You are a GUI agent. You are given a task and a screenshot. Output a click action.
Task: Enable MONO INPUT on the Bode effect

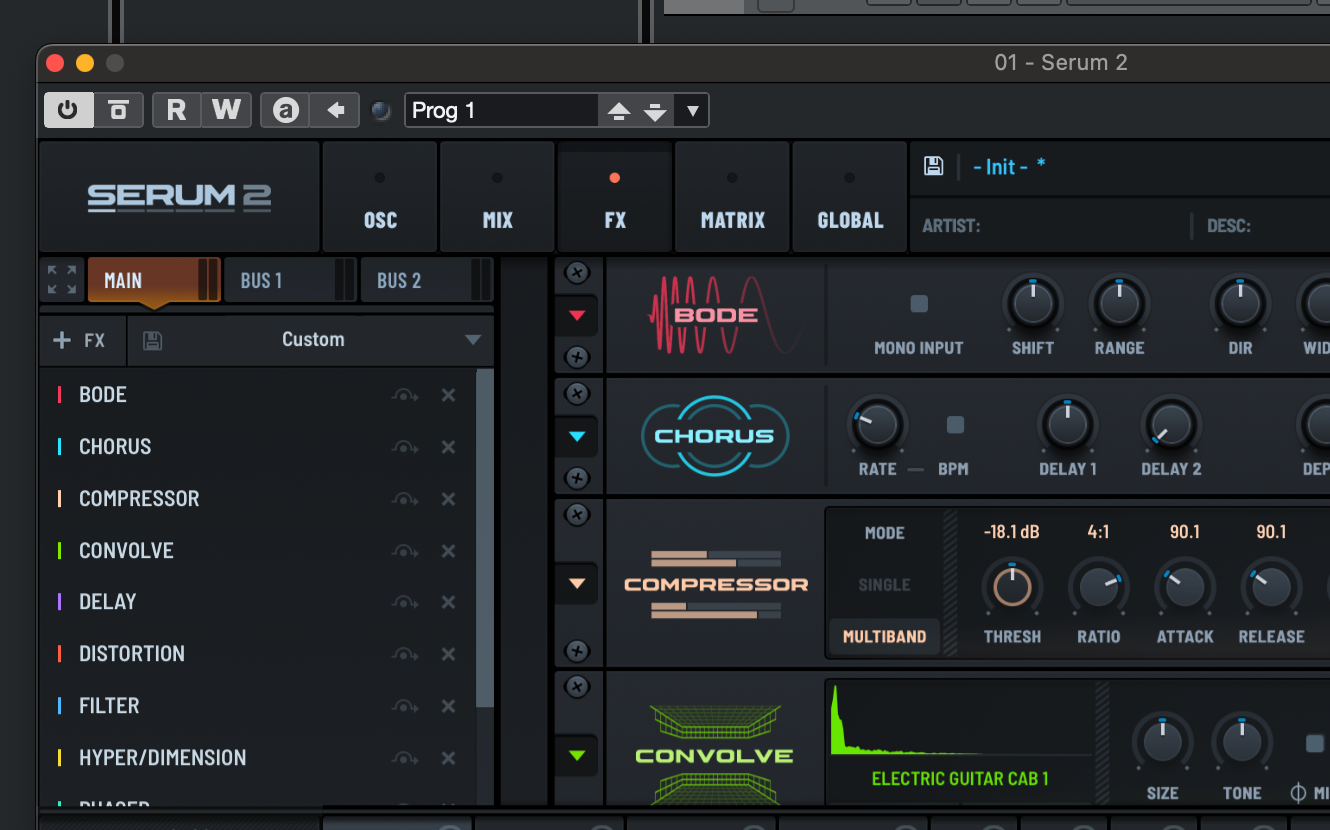pos(918,303)
